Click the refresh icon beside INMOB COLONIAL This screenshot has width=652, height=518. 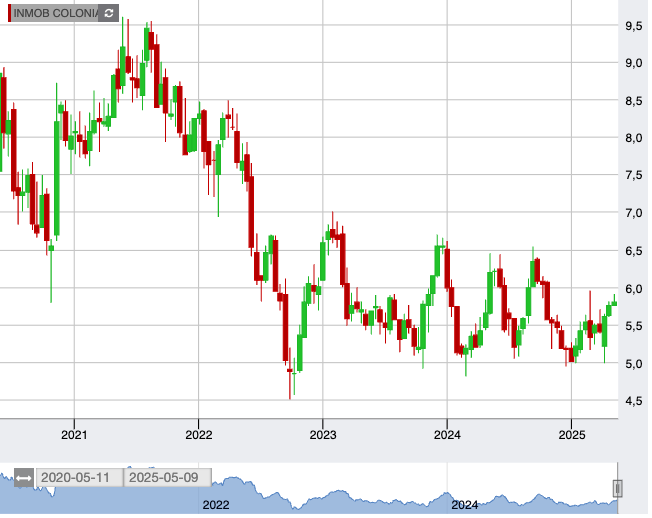point(109,13)
